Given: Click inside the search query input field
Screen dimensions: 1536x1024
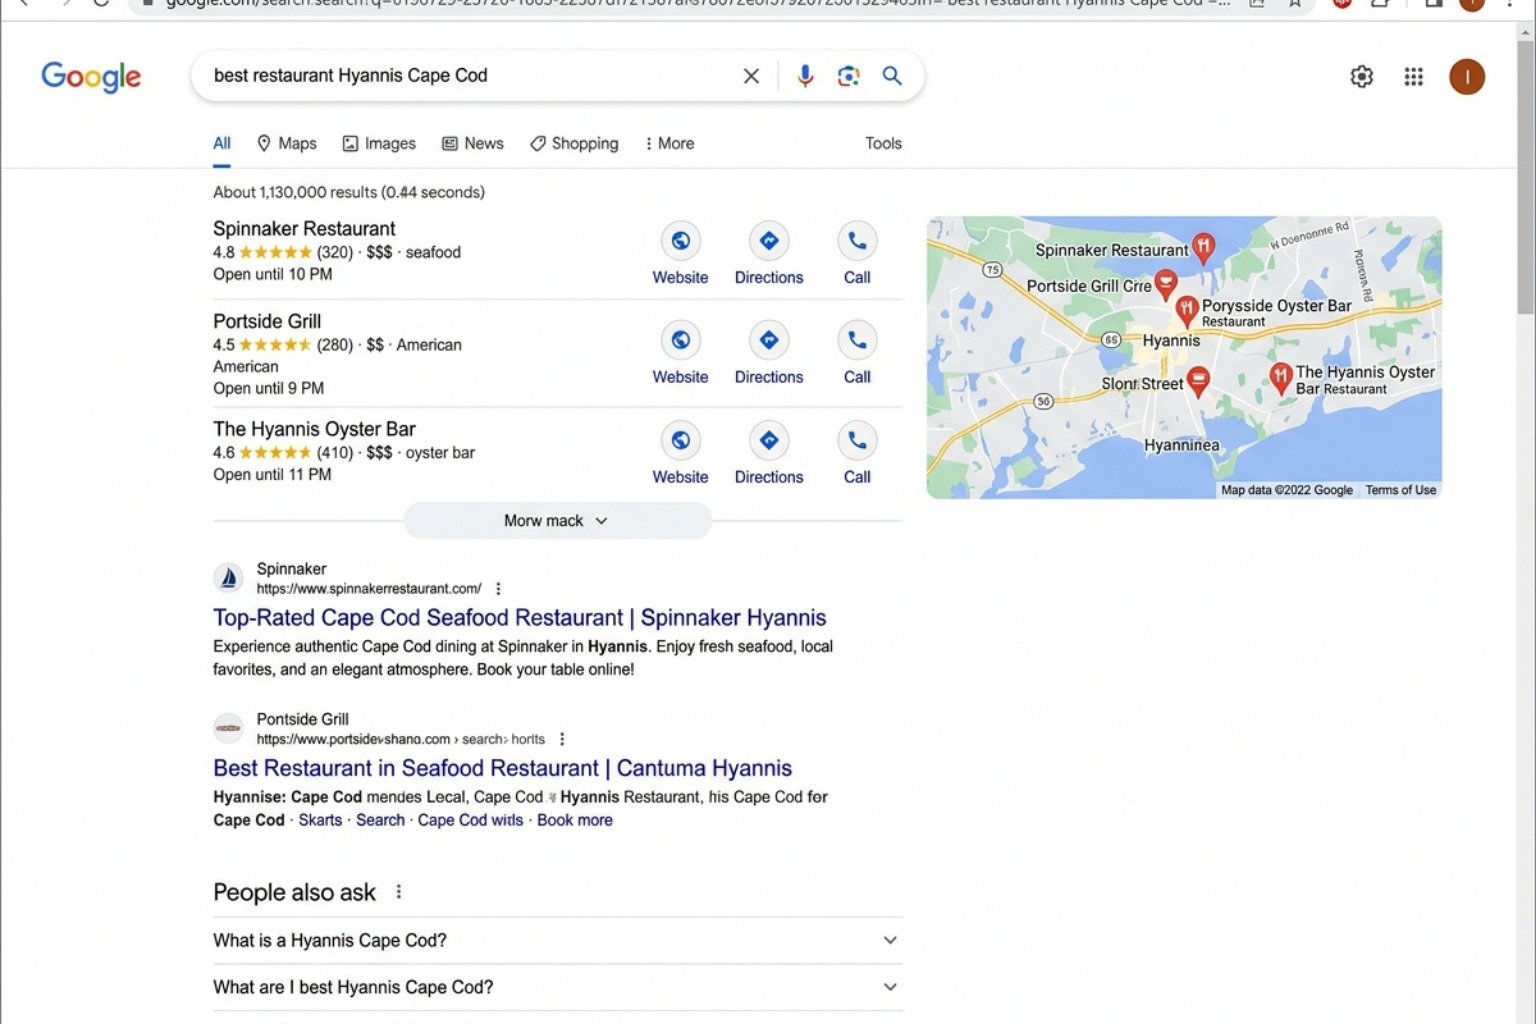Looking at the screenshot, I should (470, 76).
